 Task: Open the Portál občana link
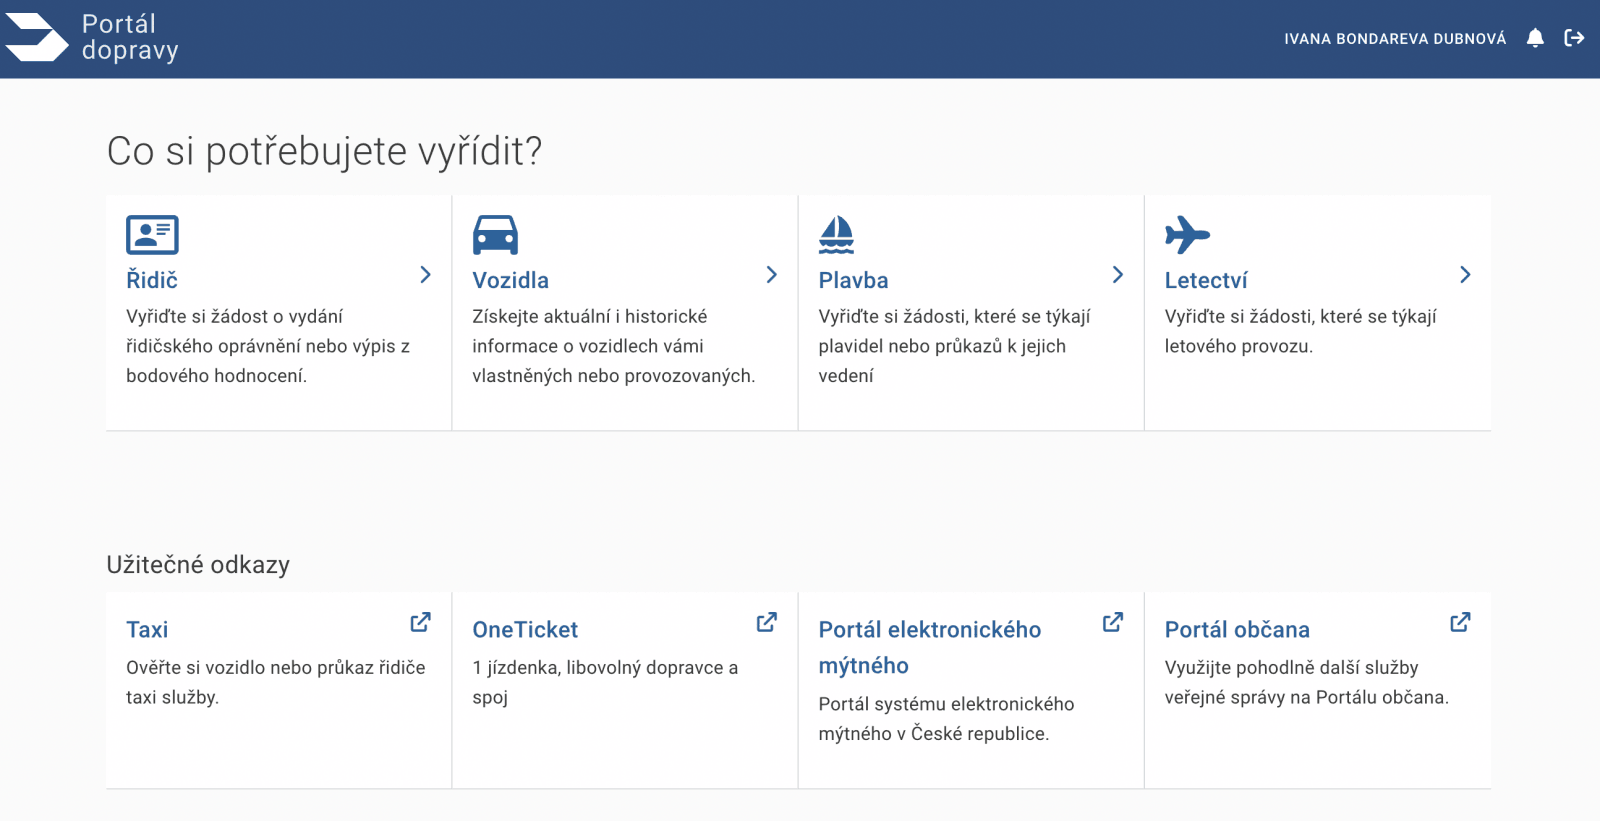pos(1237,630)
